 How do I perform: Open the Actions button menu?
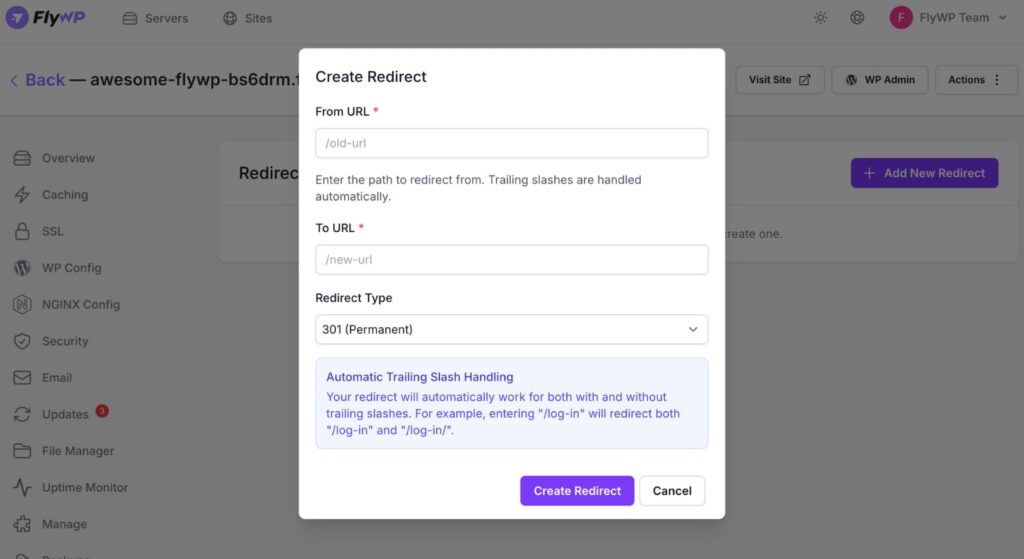tap(976, 80)
